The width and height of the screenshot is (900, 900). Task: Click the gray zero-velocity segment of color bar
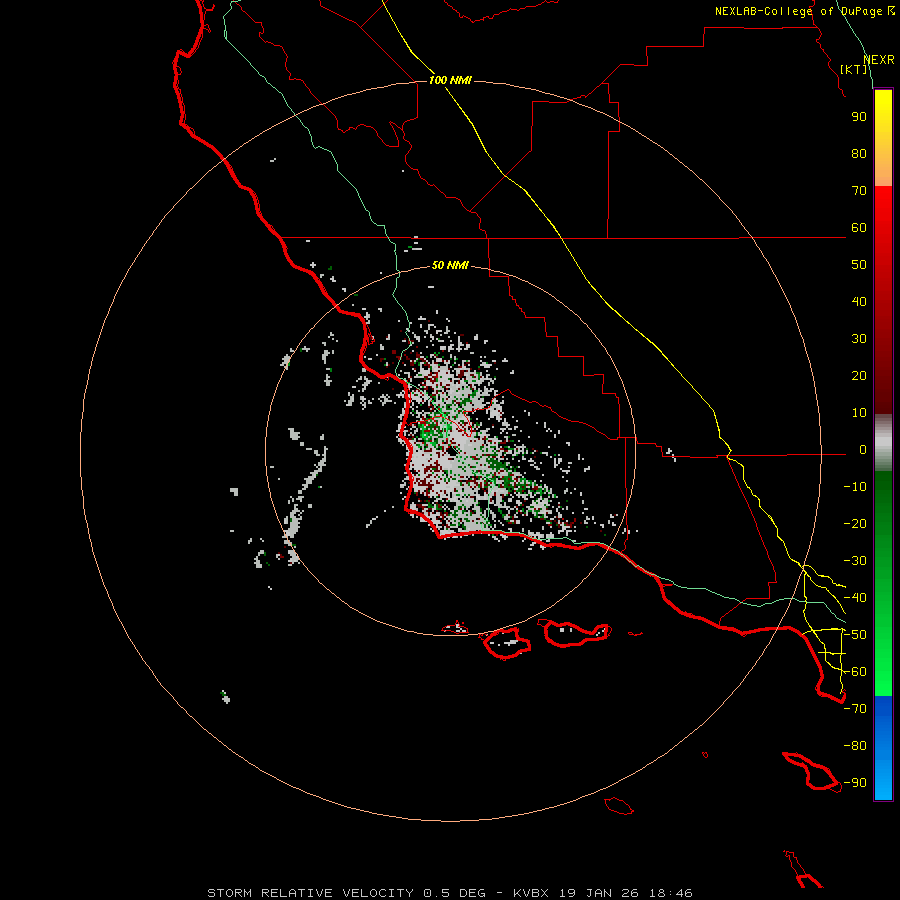(883, 443)
